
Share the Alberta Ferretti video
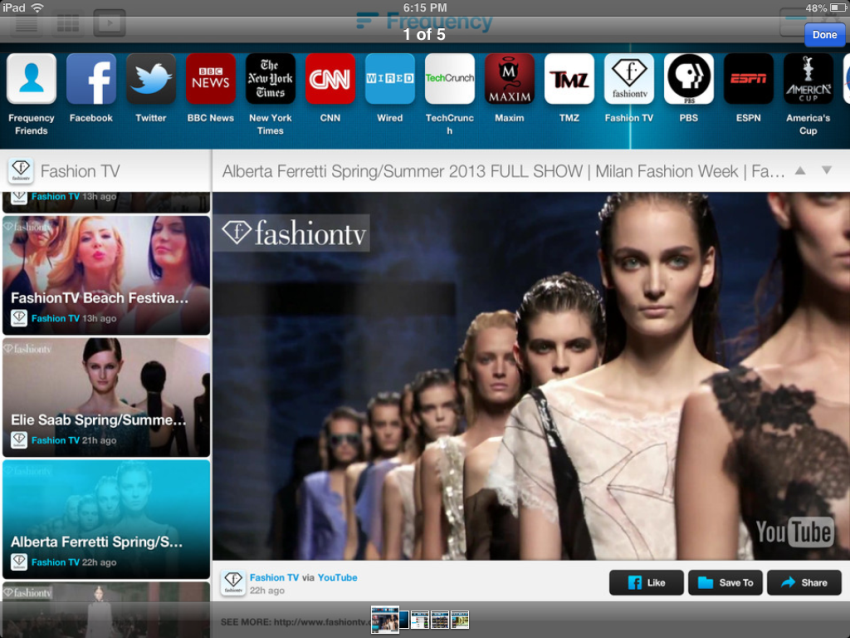[x=804, y=583]
